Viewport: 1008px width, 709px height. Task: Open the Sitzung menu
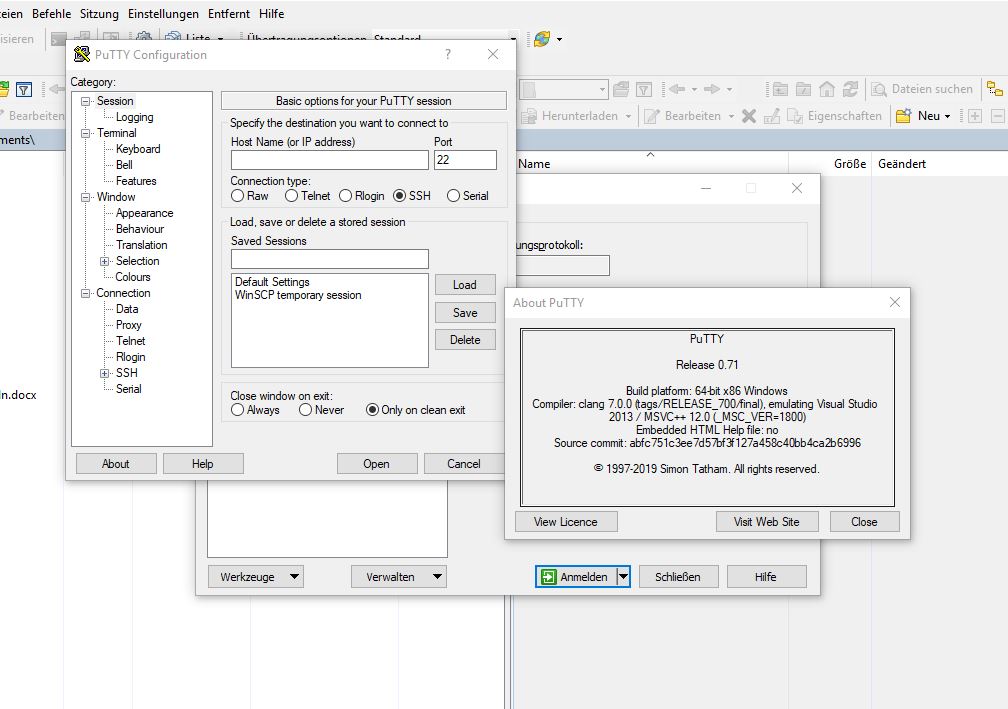(x=99, y=13)
